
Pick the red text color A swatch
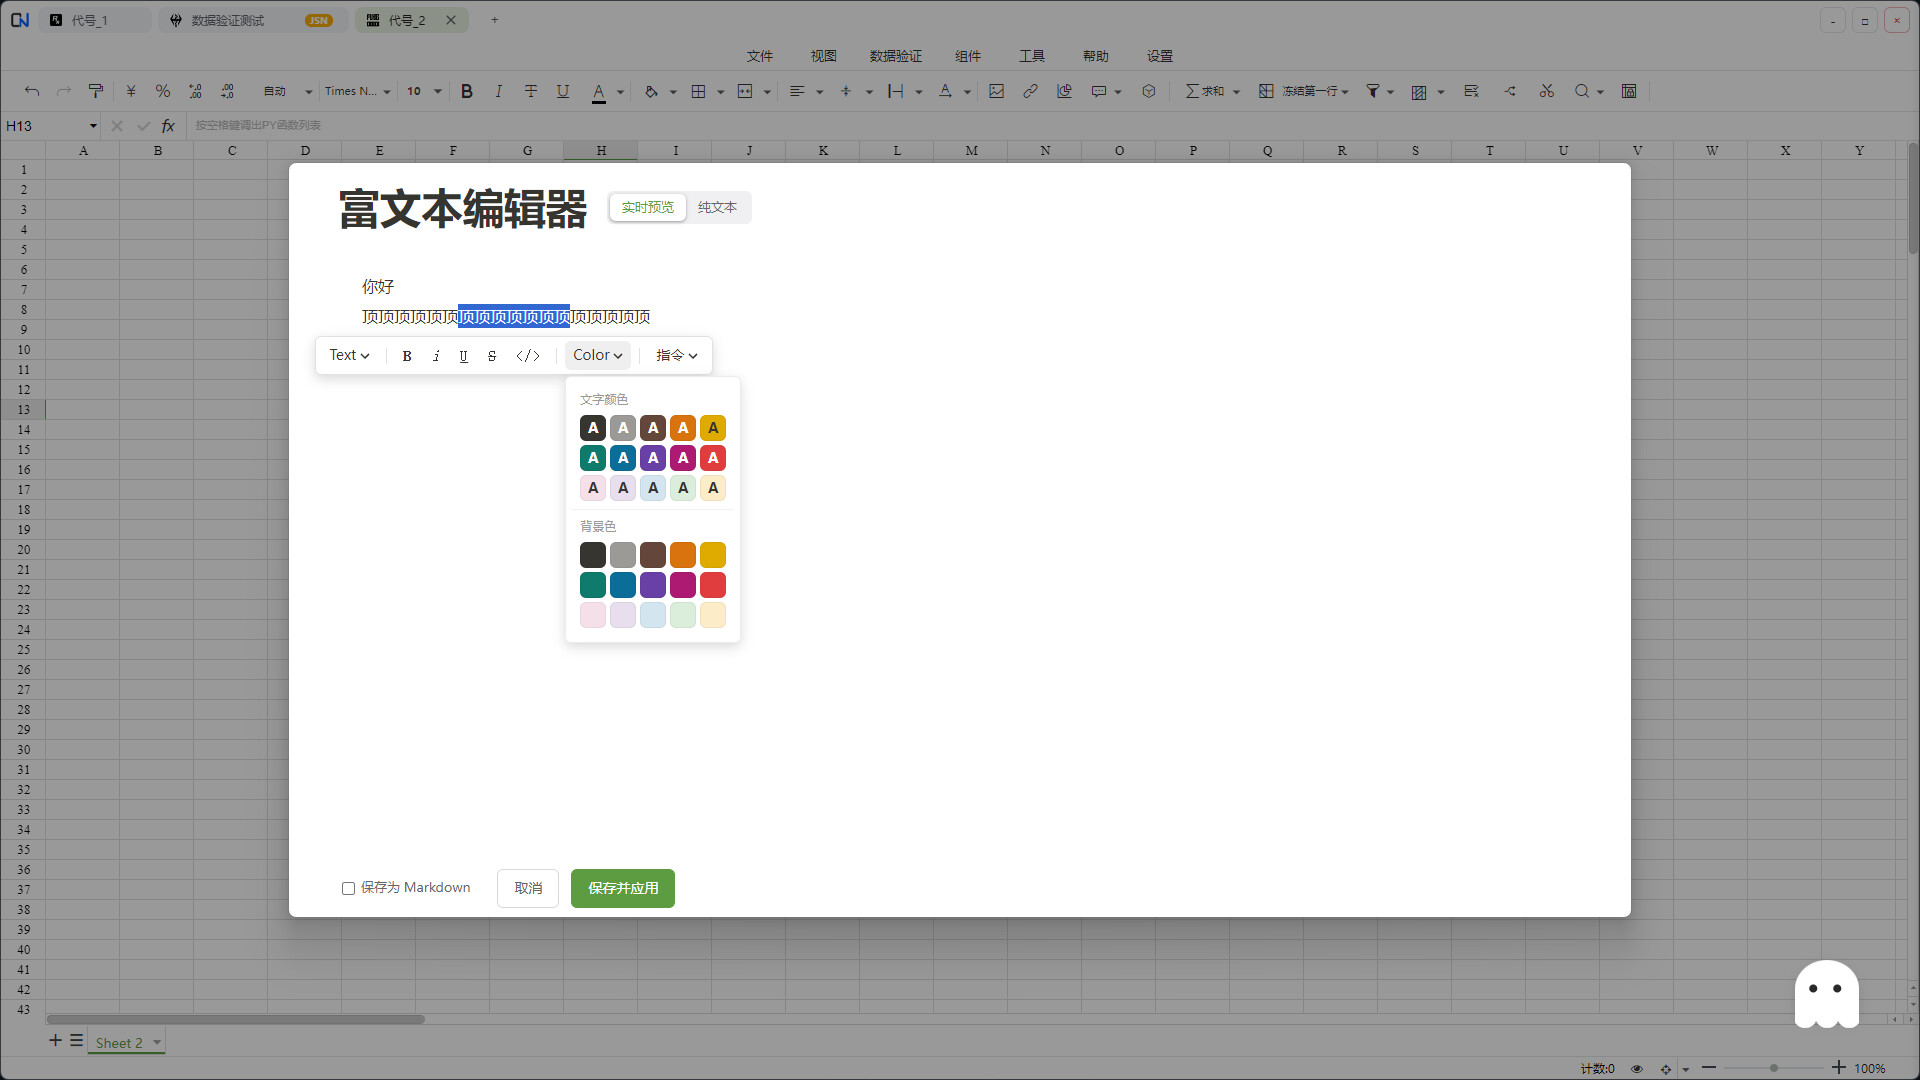point(713,458)
